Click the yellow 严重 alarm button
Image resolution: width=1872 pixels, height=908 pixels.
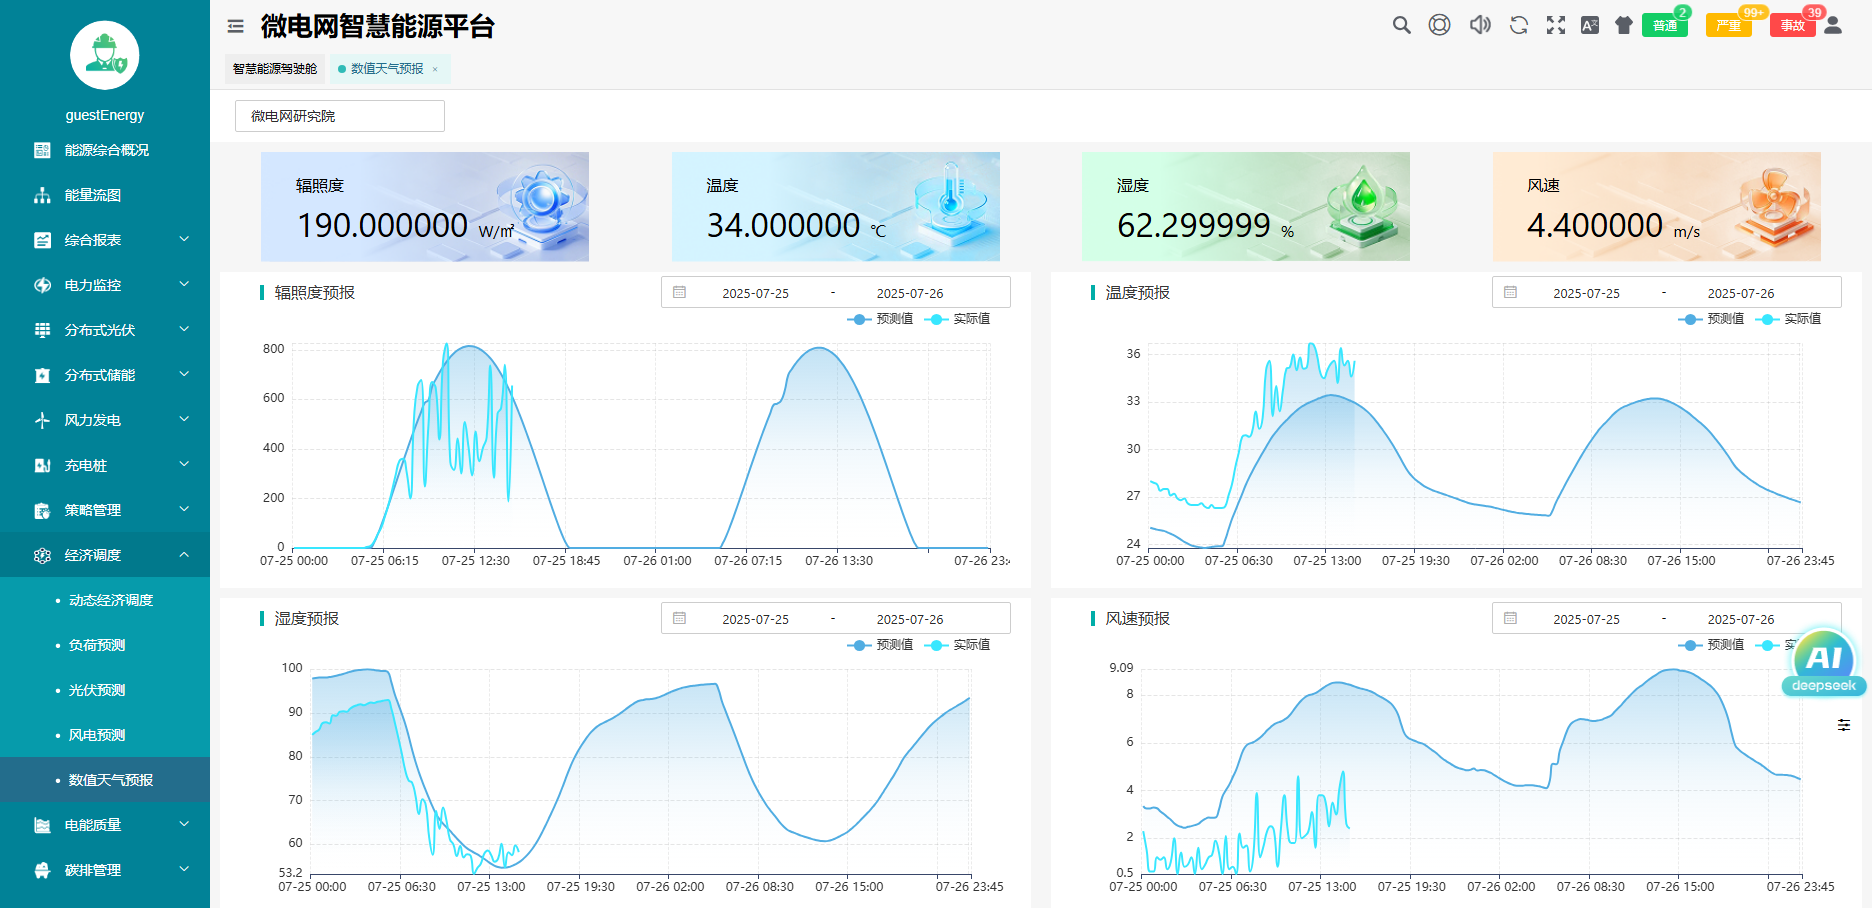(x=1728, y=25)
